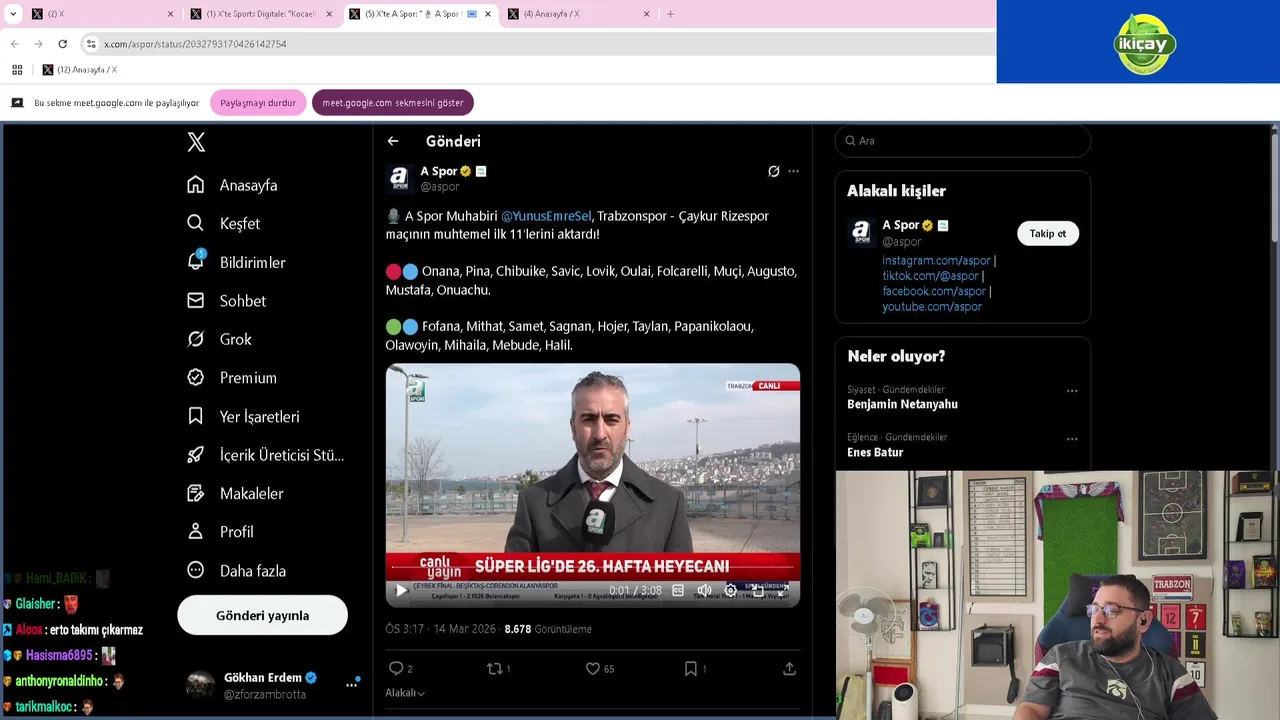Open account menu dots beside Gökhan Erdem
The height and width of the screenshot is (720, 1280).
pos(352,684)
